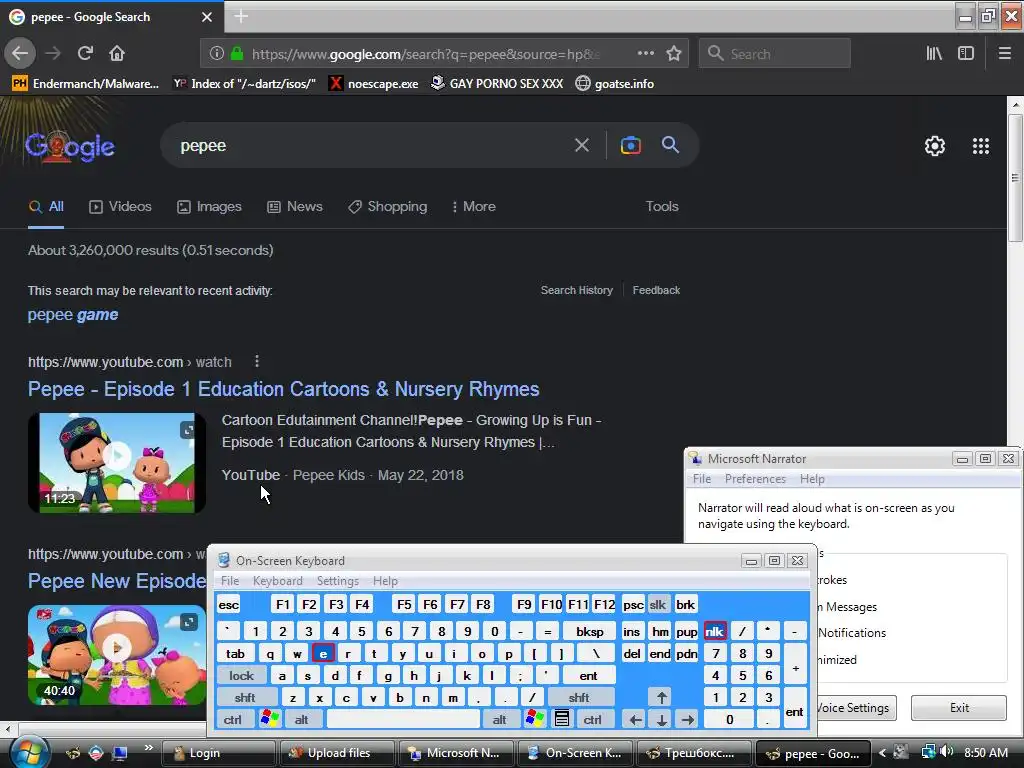Play the 40:40 Pepee video thumbnail

(x=117, y=654)
